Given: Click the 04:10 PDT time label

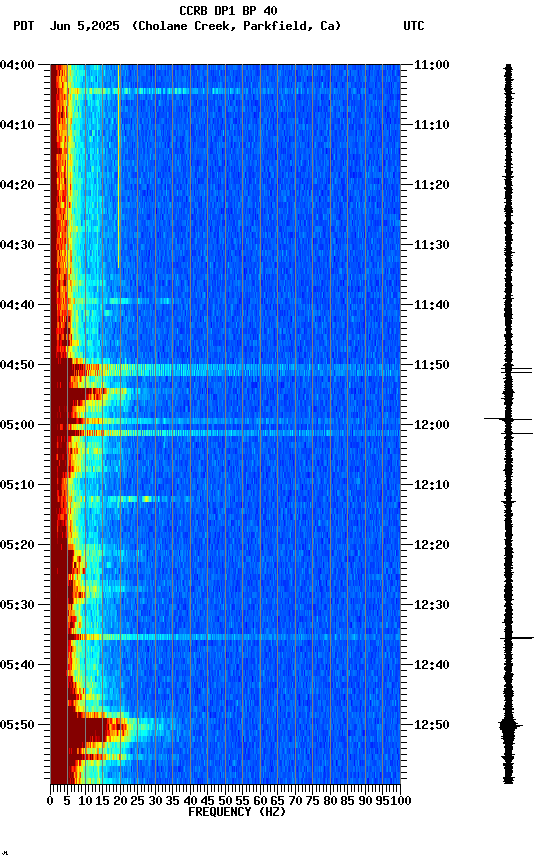Looking at the screenshot, I should 17,125.
